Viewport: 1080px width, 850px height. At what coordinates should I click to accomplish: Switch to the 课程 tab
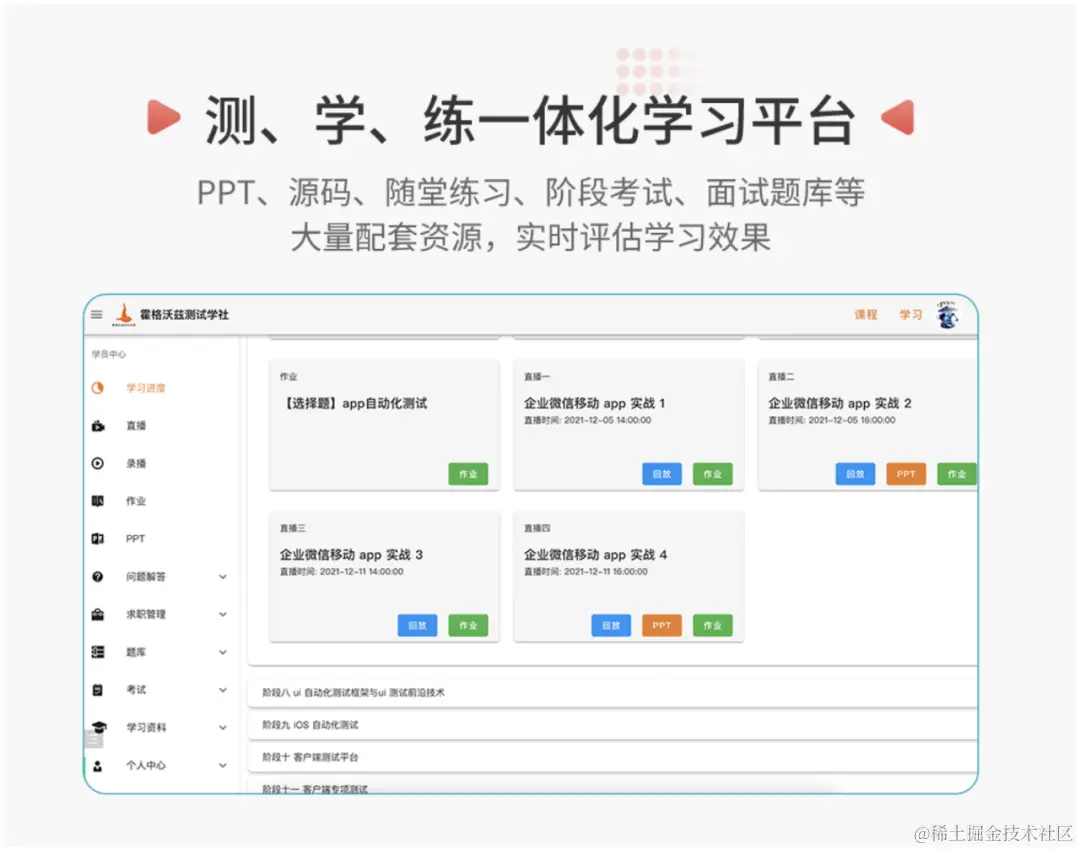click(864, 313)
